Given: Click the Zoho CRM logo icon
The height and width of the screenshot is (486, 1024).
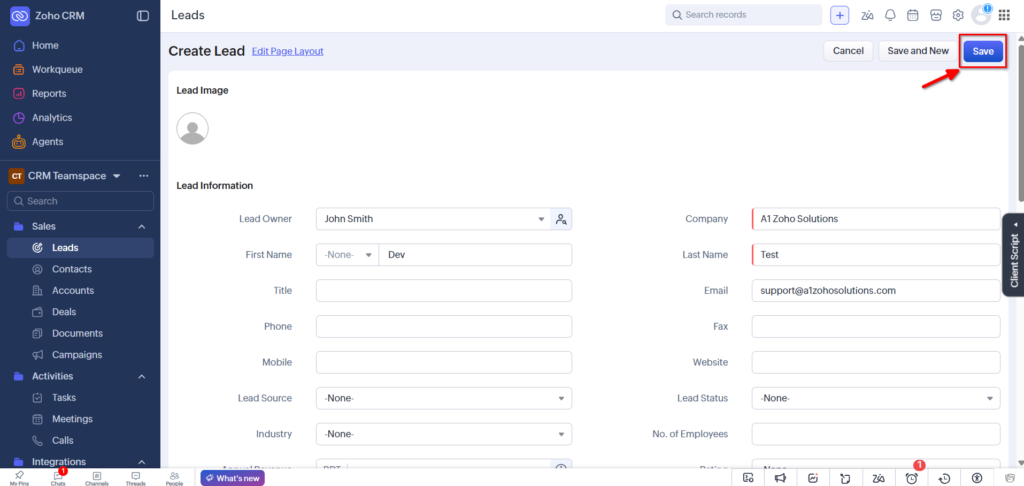Looking at the screenshot, I should 20,16.
